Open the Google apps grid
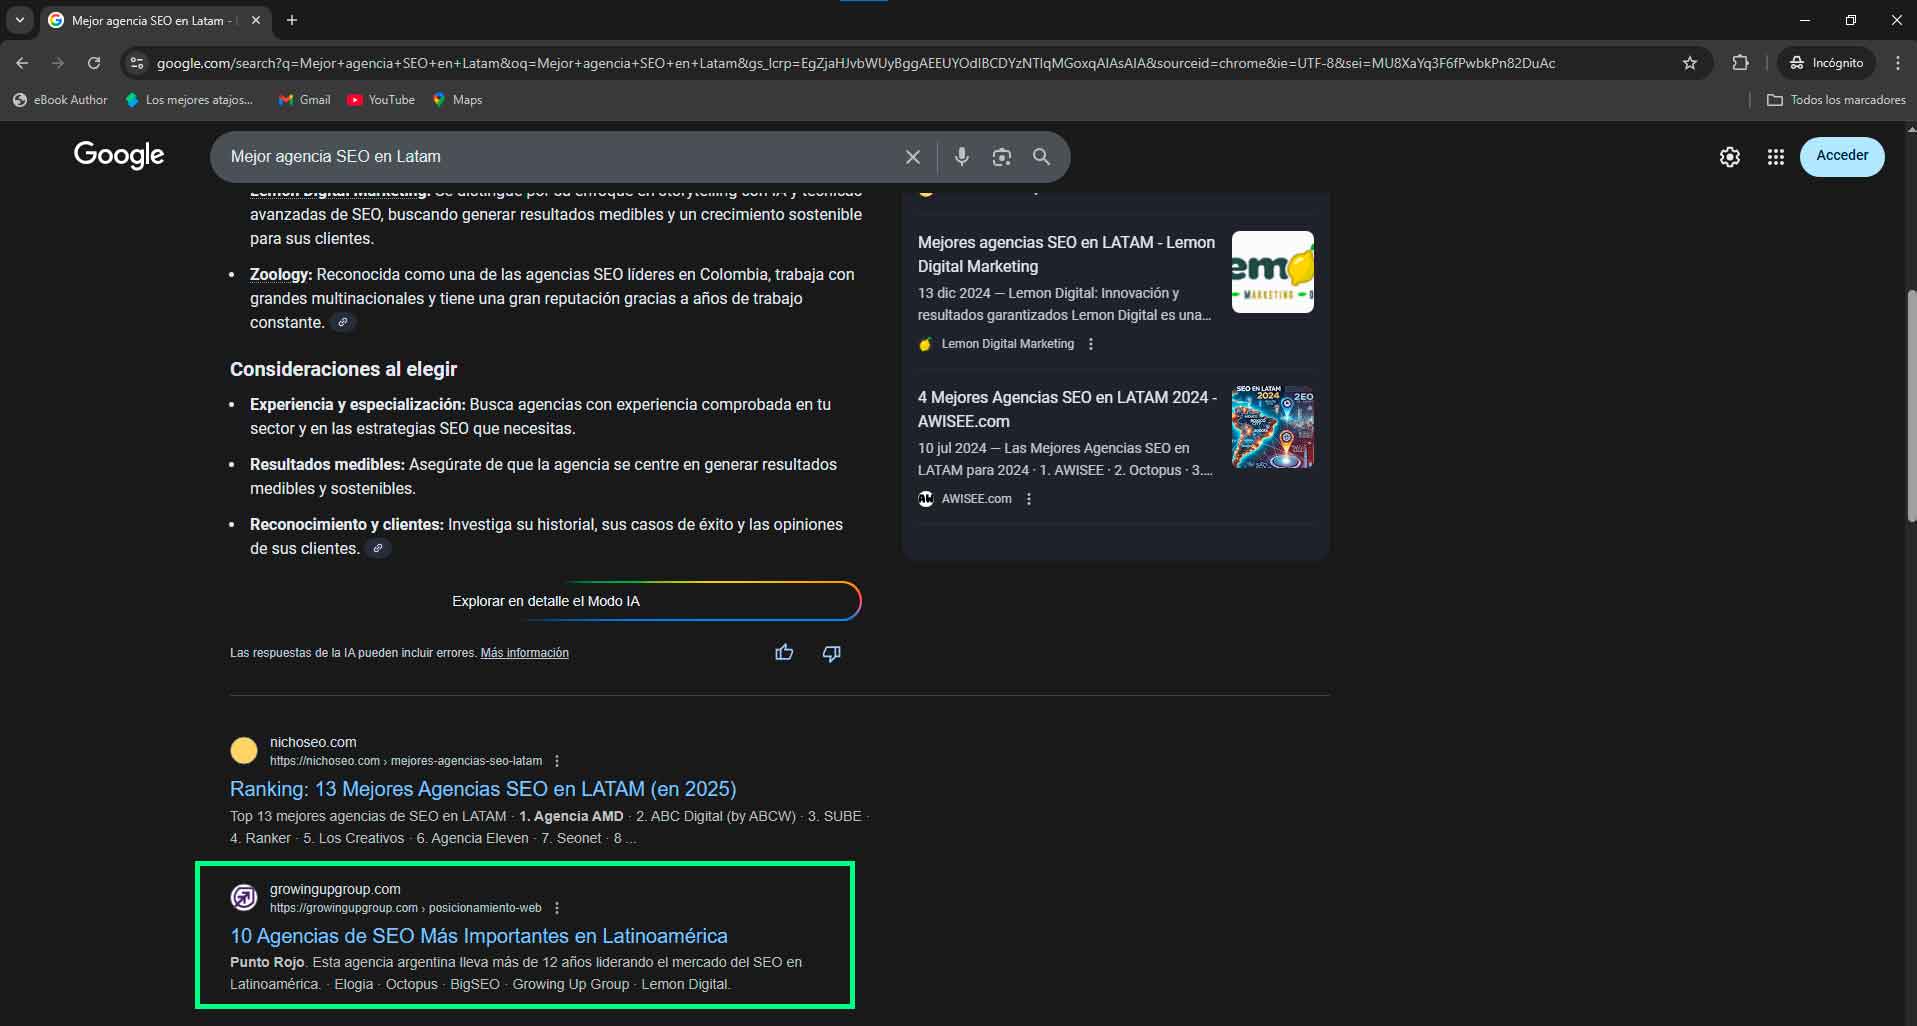Image resolution: width=1917 pixels, height=1026 pixels. [1776, 157]
